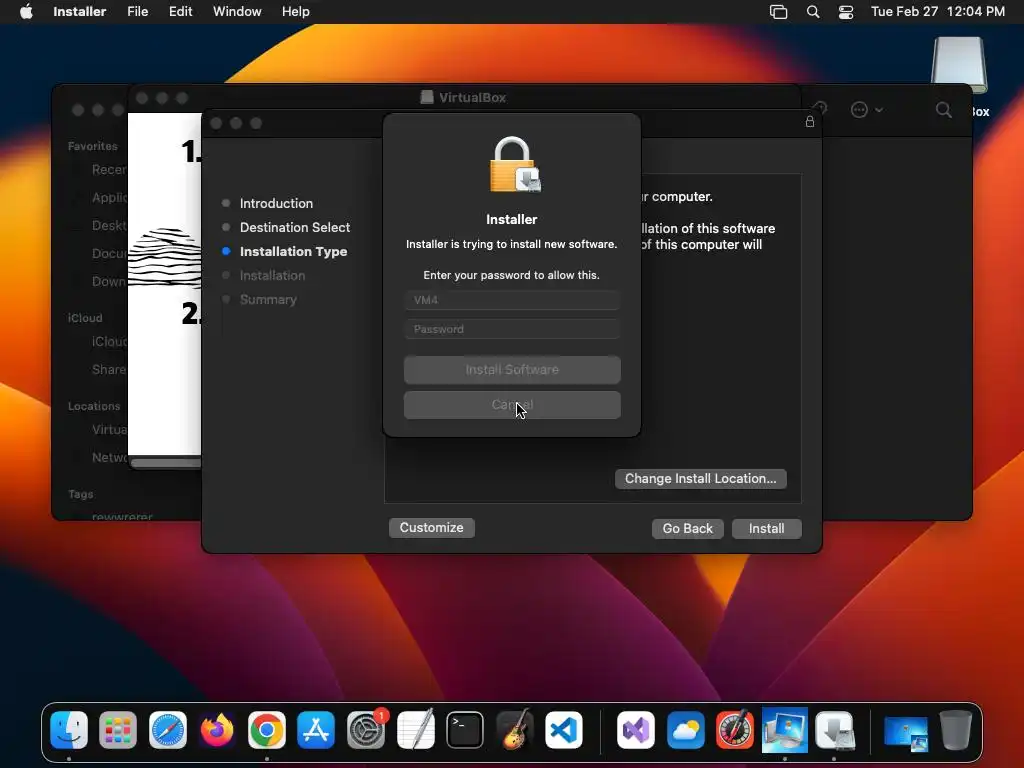The image size is (1024, 768).
Task: Select iCloud item in the Finder sidebar
Action: pyautogui.click(x=108, y=342)
